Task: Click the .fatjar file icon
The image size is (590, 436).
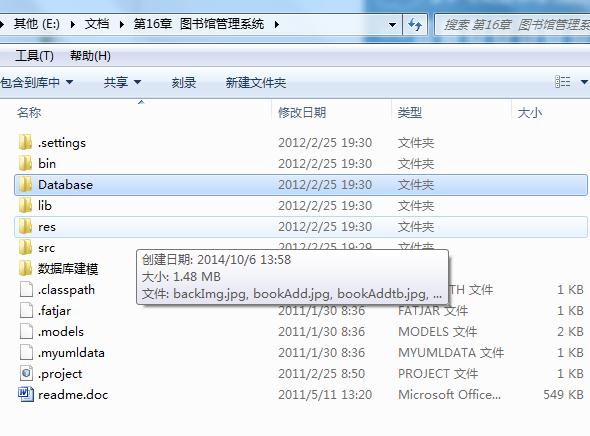Action: pos(26,311)
